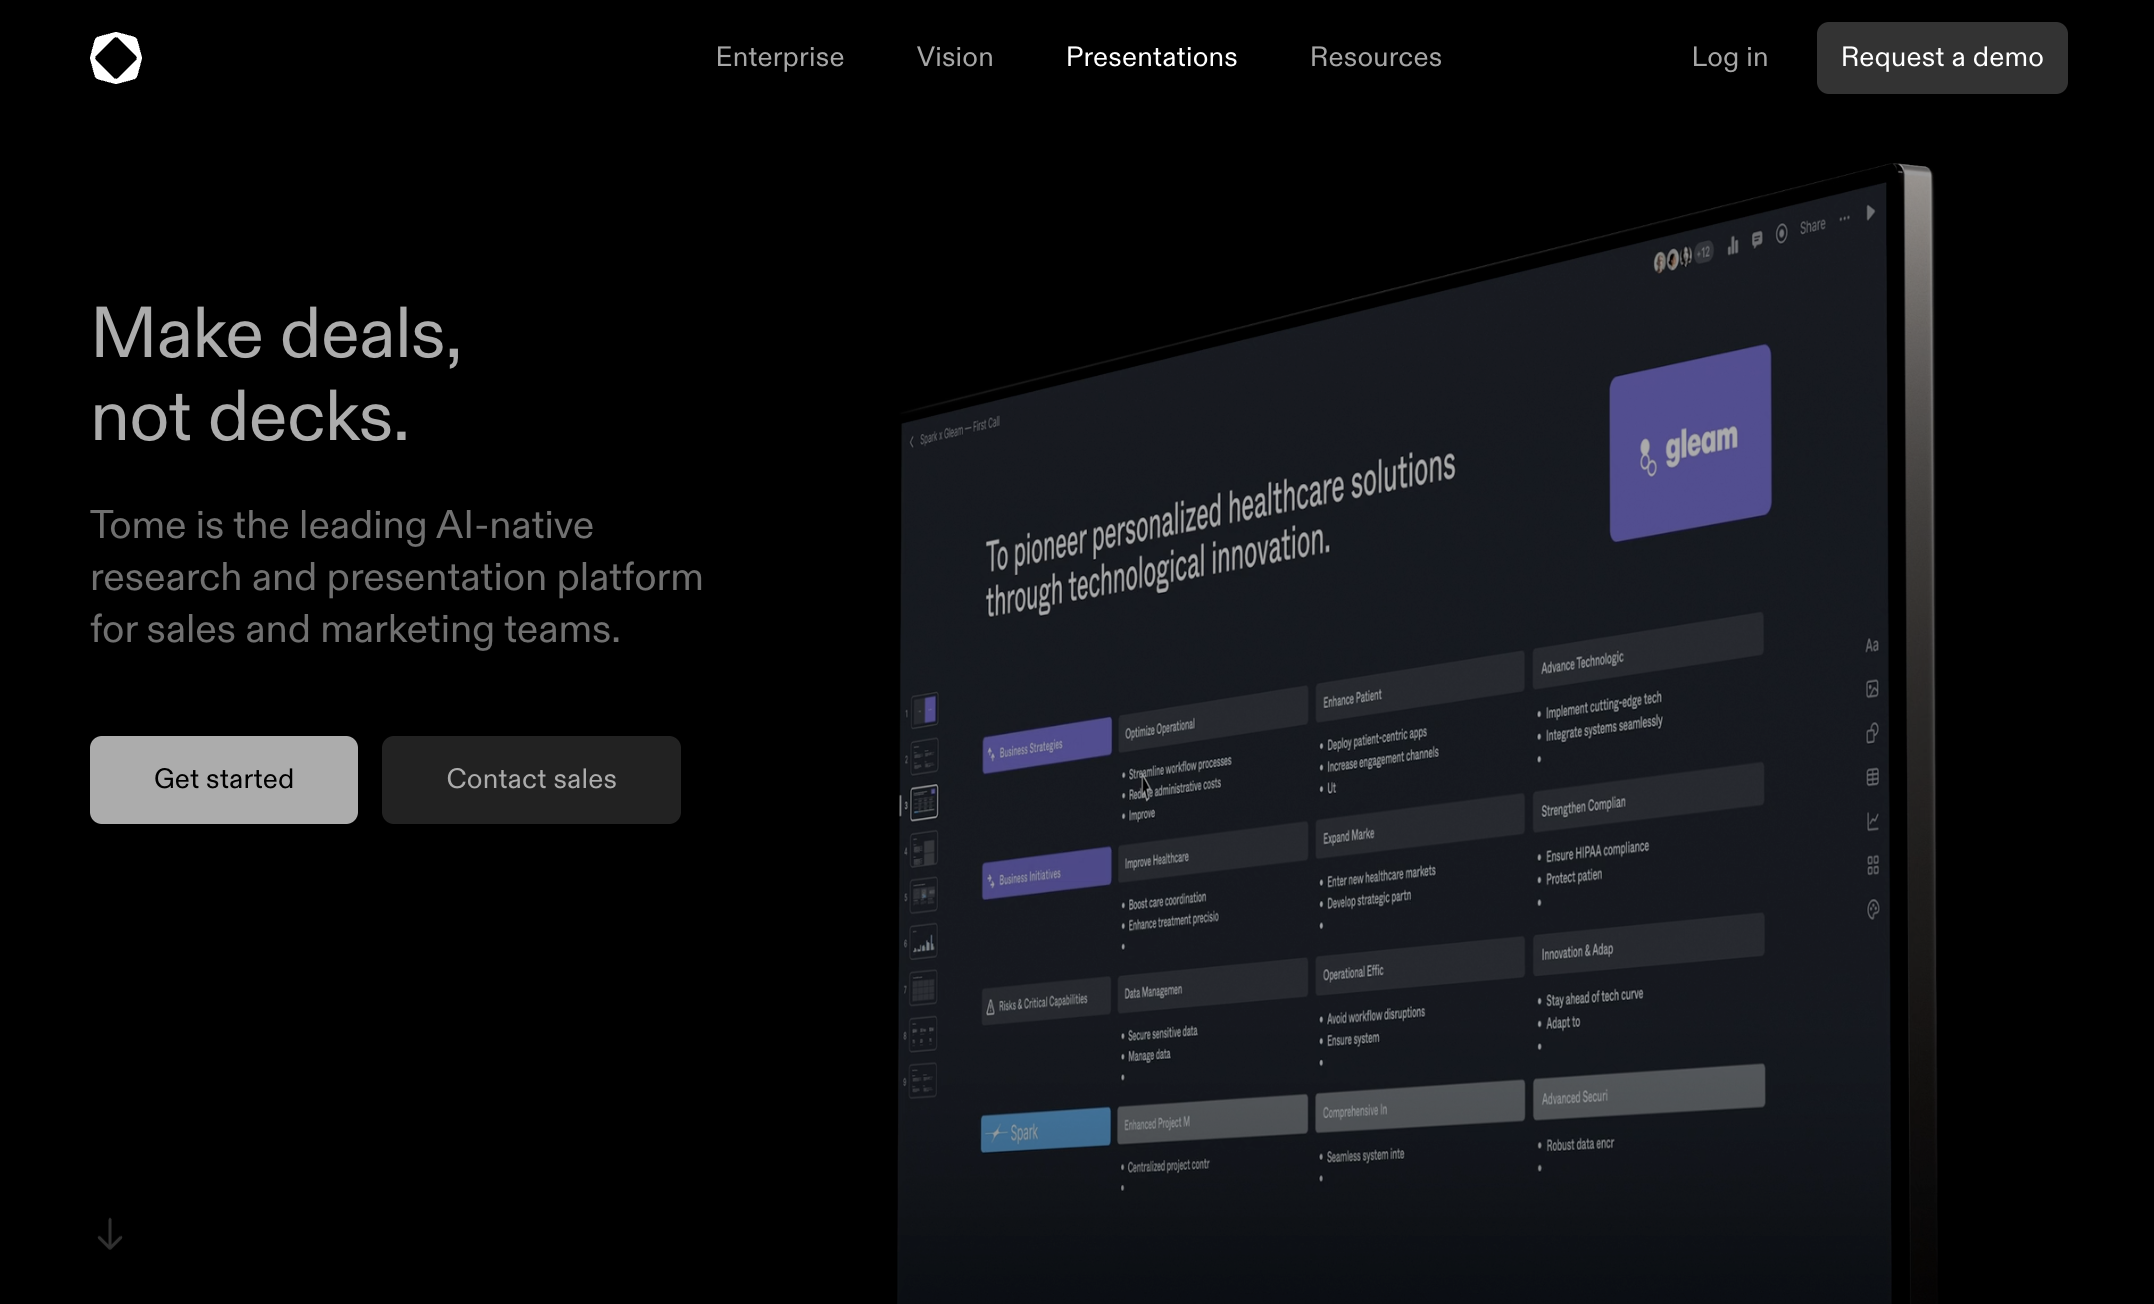Open the three-dot more options menu
Image resolution: width=2154 pixels, height=1304 pixels.
tap(1844, 219)
